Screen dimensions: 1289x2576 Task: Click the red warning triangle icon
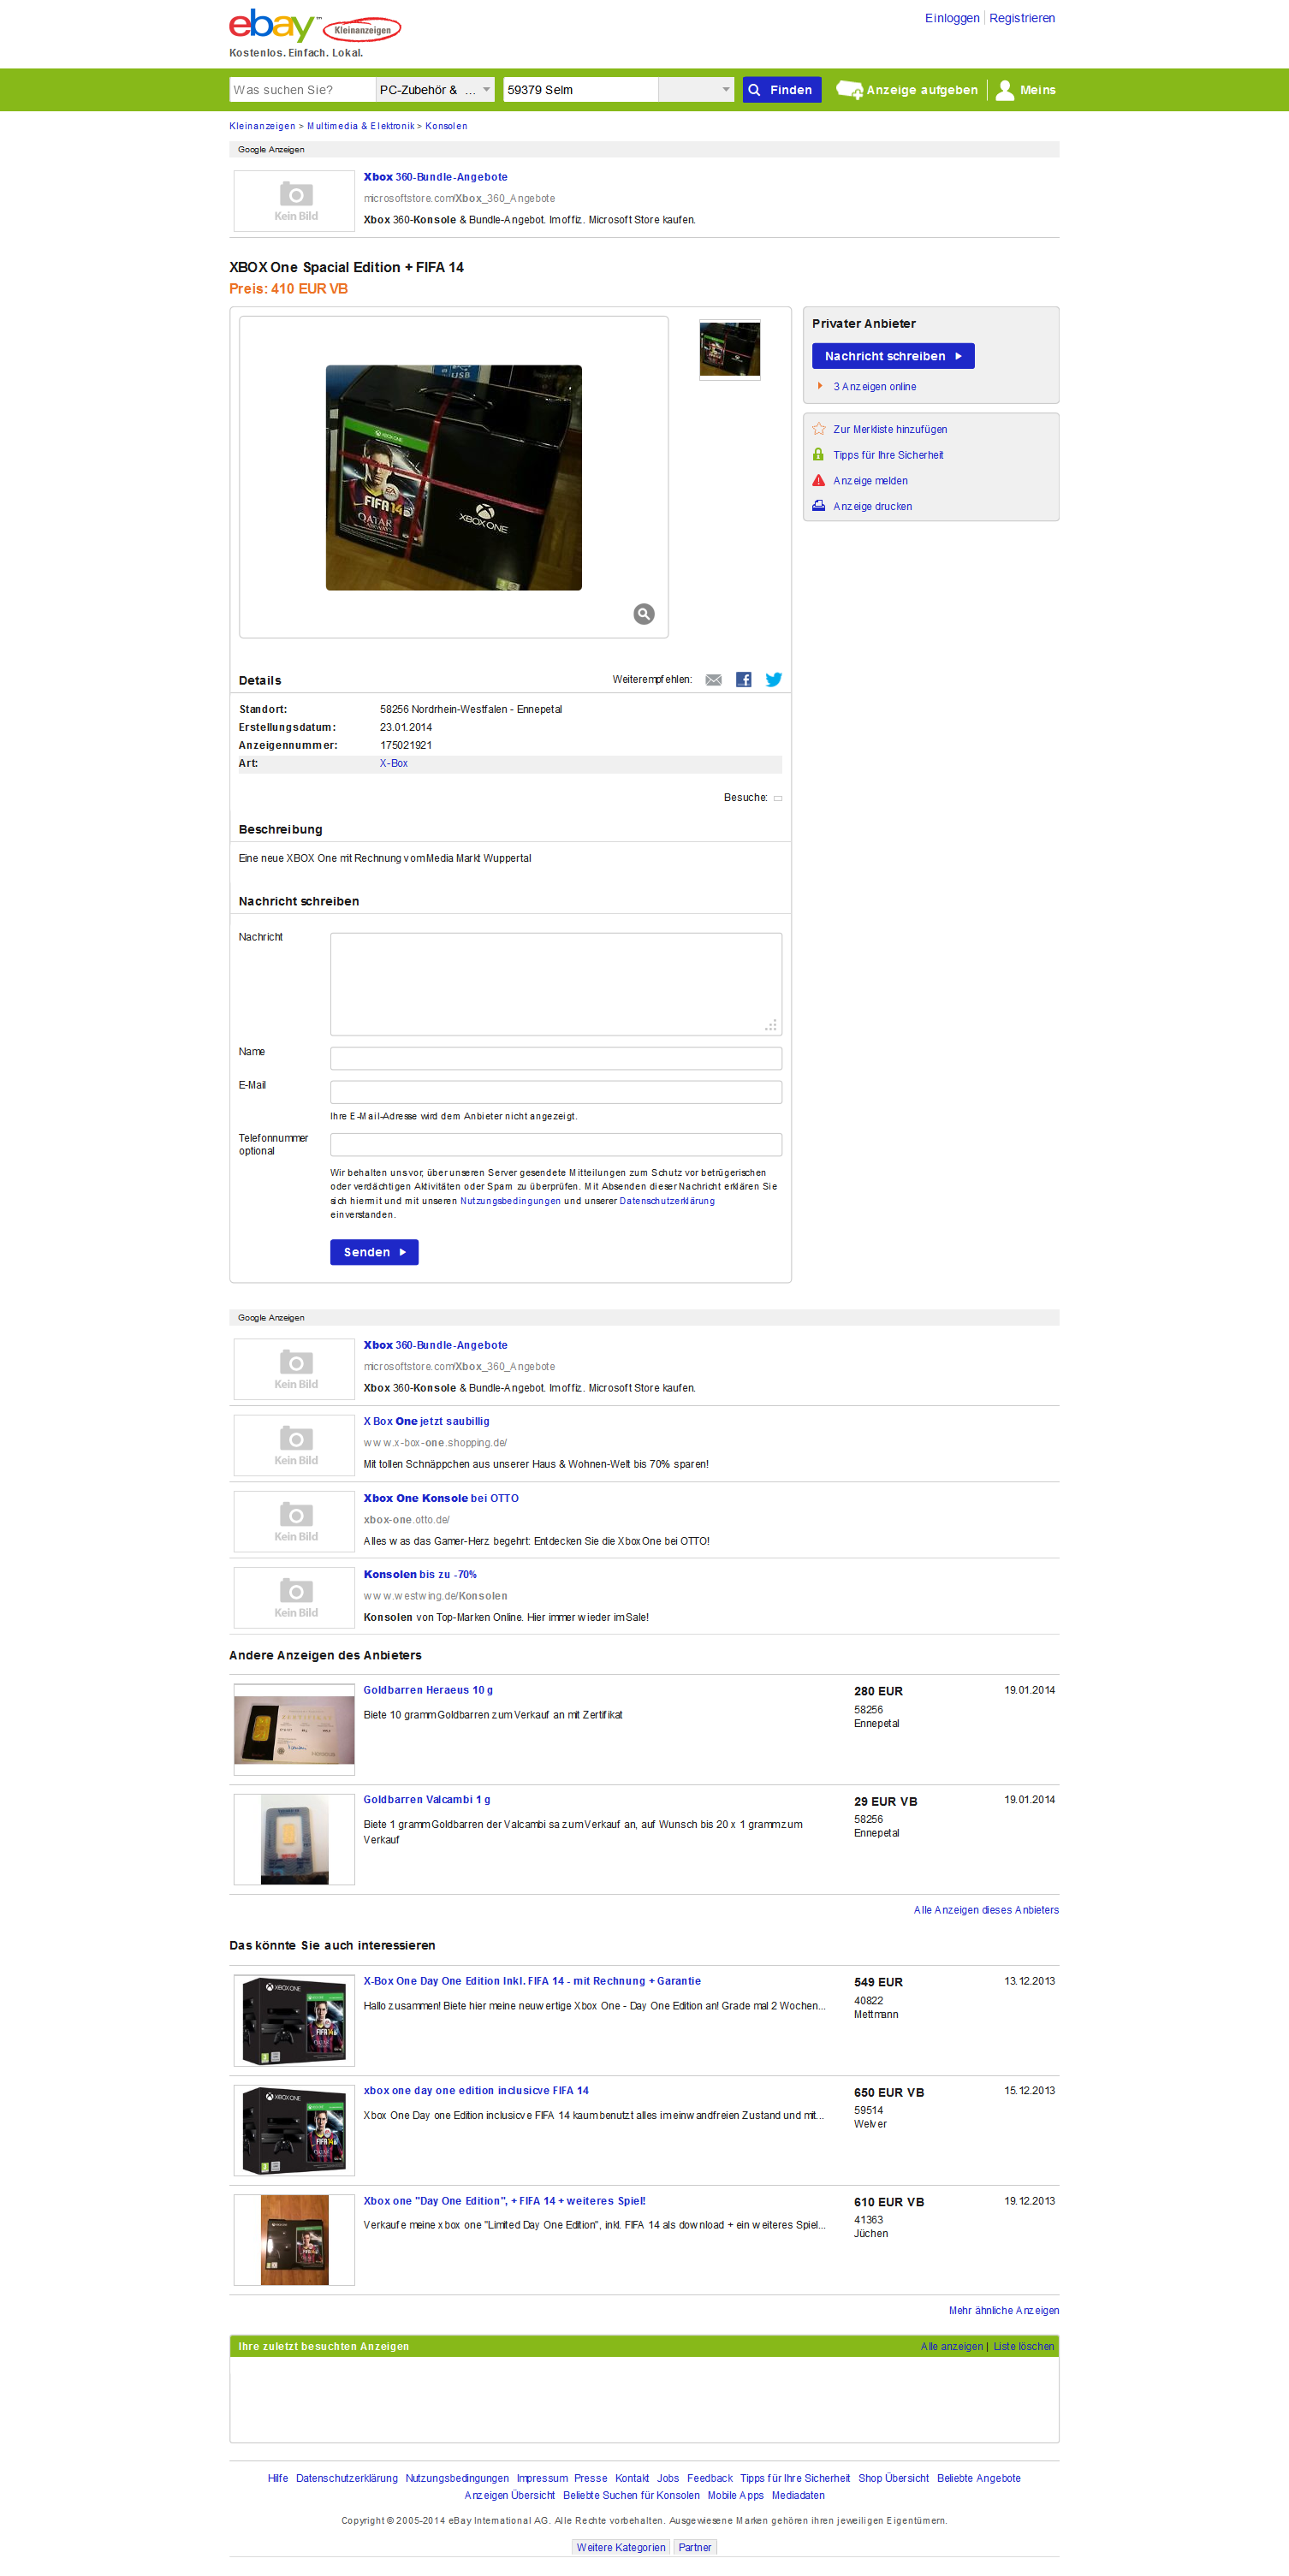point(818,480)
